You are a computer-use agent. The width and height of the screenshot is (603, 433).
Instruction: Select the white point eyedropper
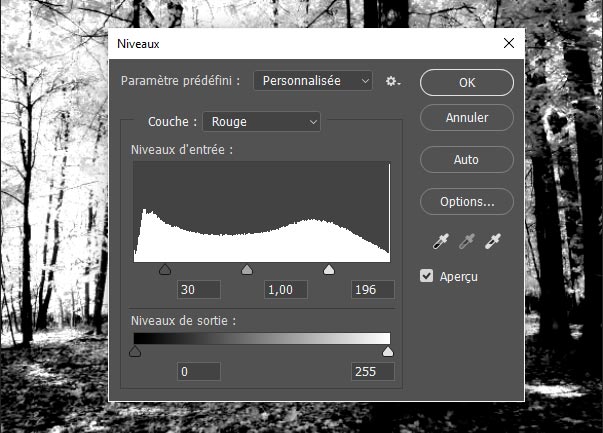click(x=493, y=241)
